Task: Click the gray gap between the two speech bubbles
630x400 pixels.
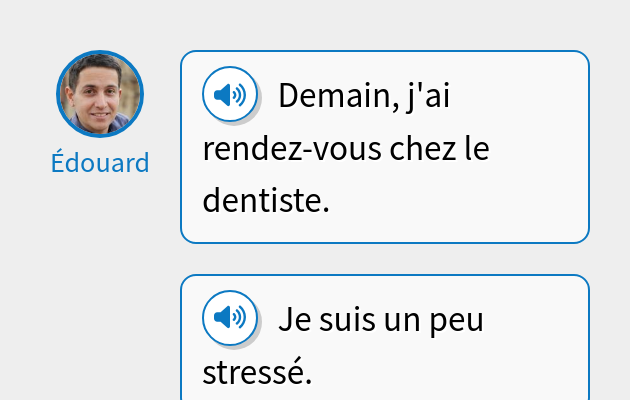Action: tap(385, 259)
